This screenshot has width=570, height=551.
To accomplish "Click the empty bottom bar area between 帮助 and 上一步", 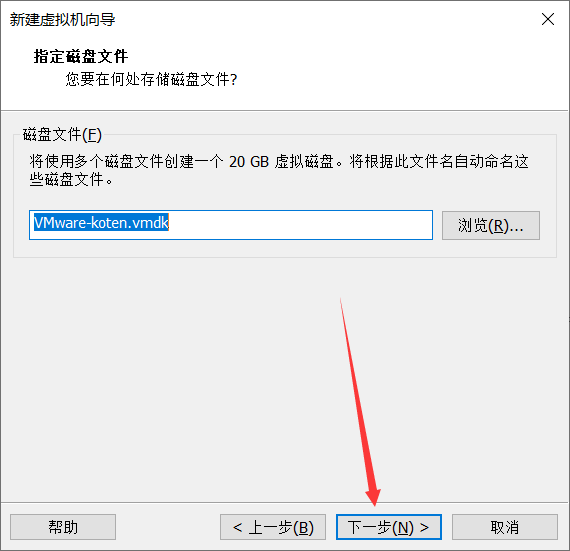I will pos(168,527).
